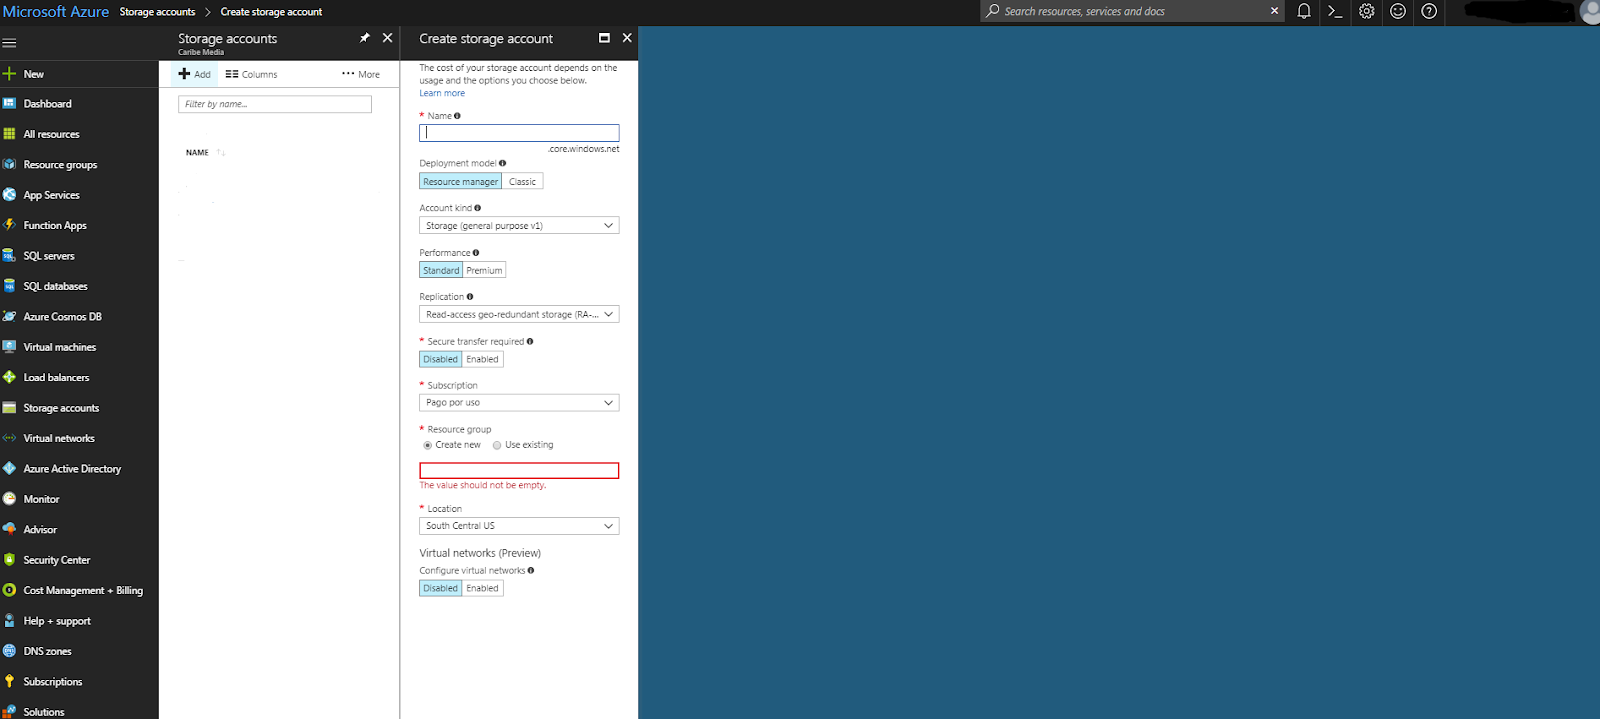Open the SQL servers icon
Image resolution: width=1600 pixels, height=719 pixels.
click(x=9, y=255)
